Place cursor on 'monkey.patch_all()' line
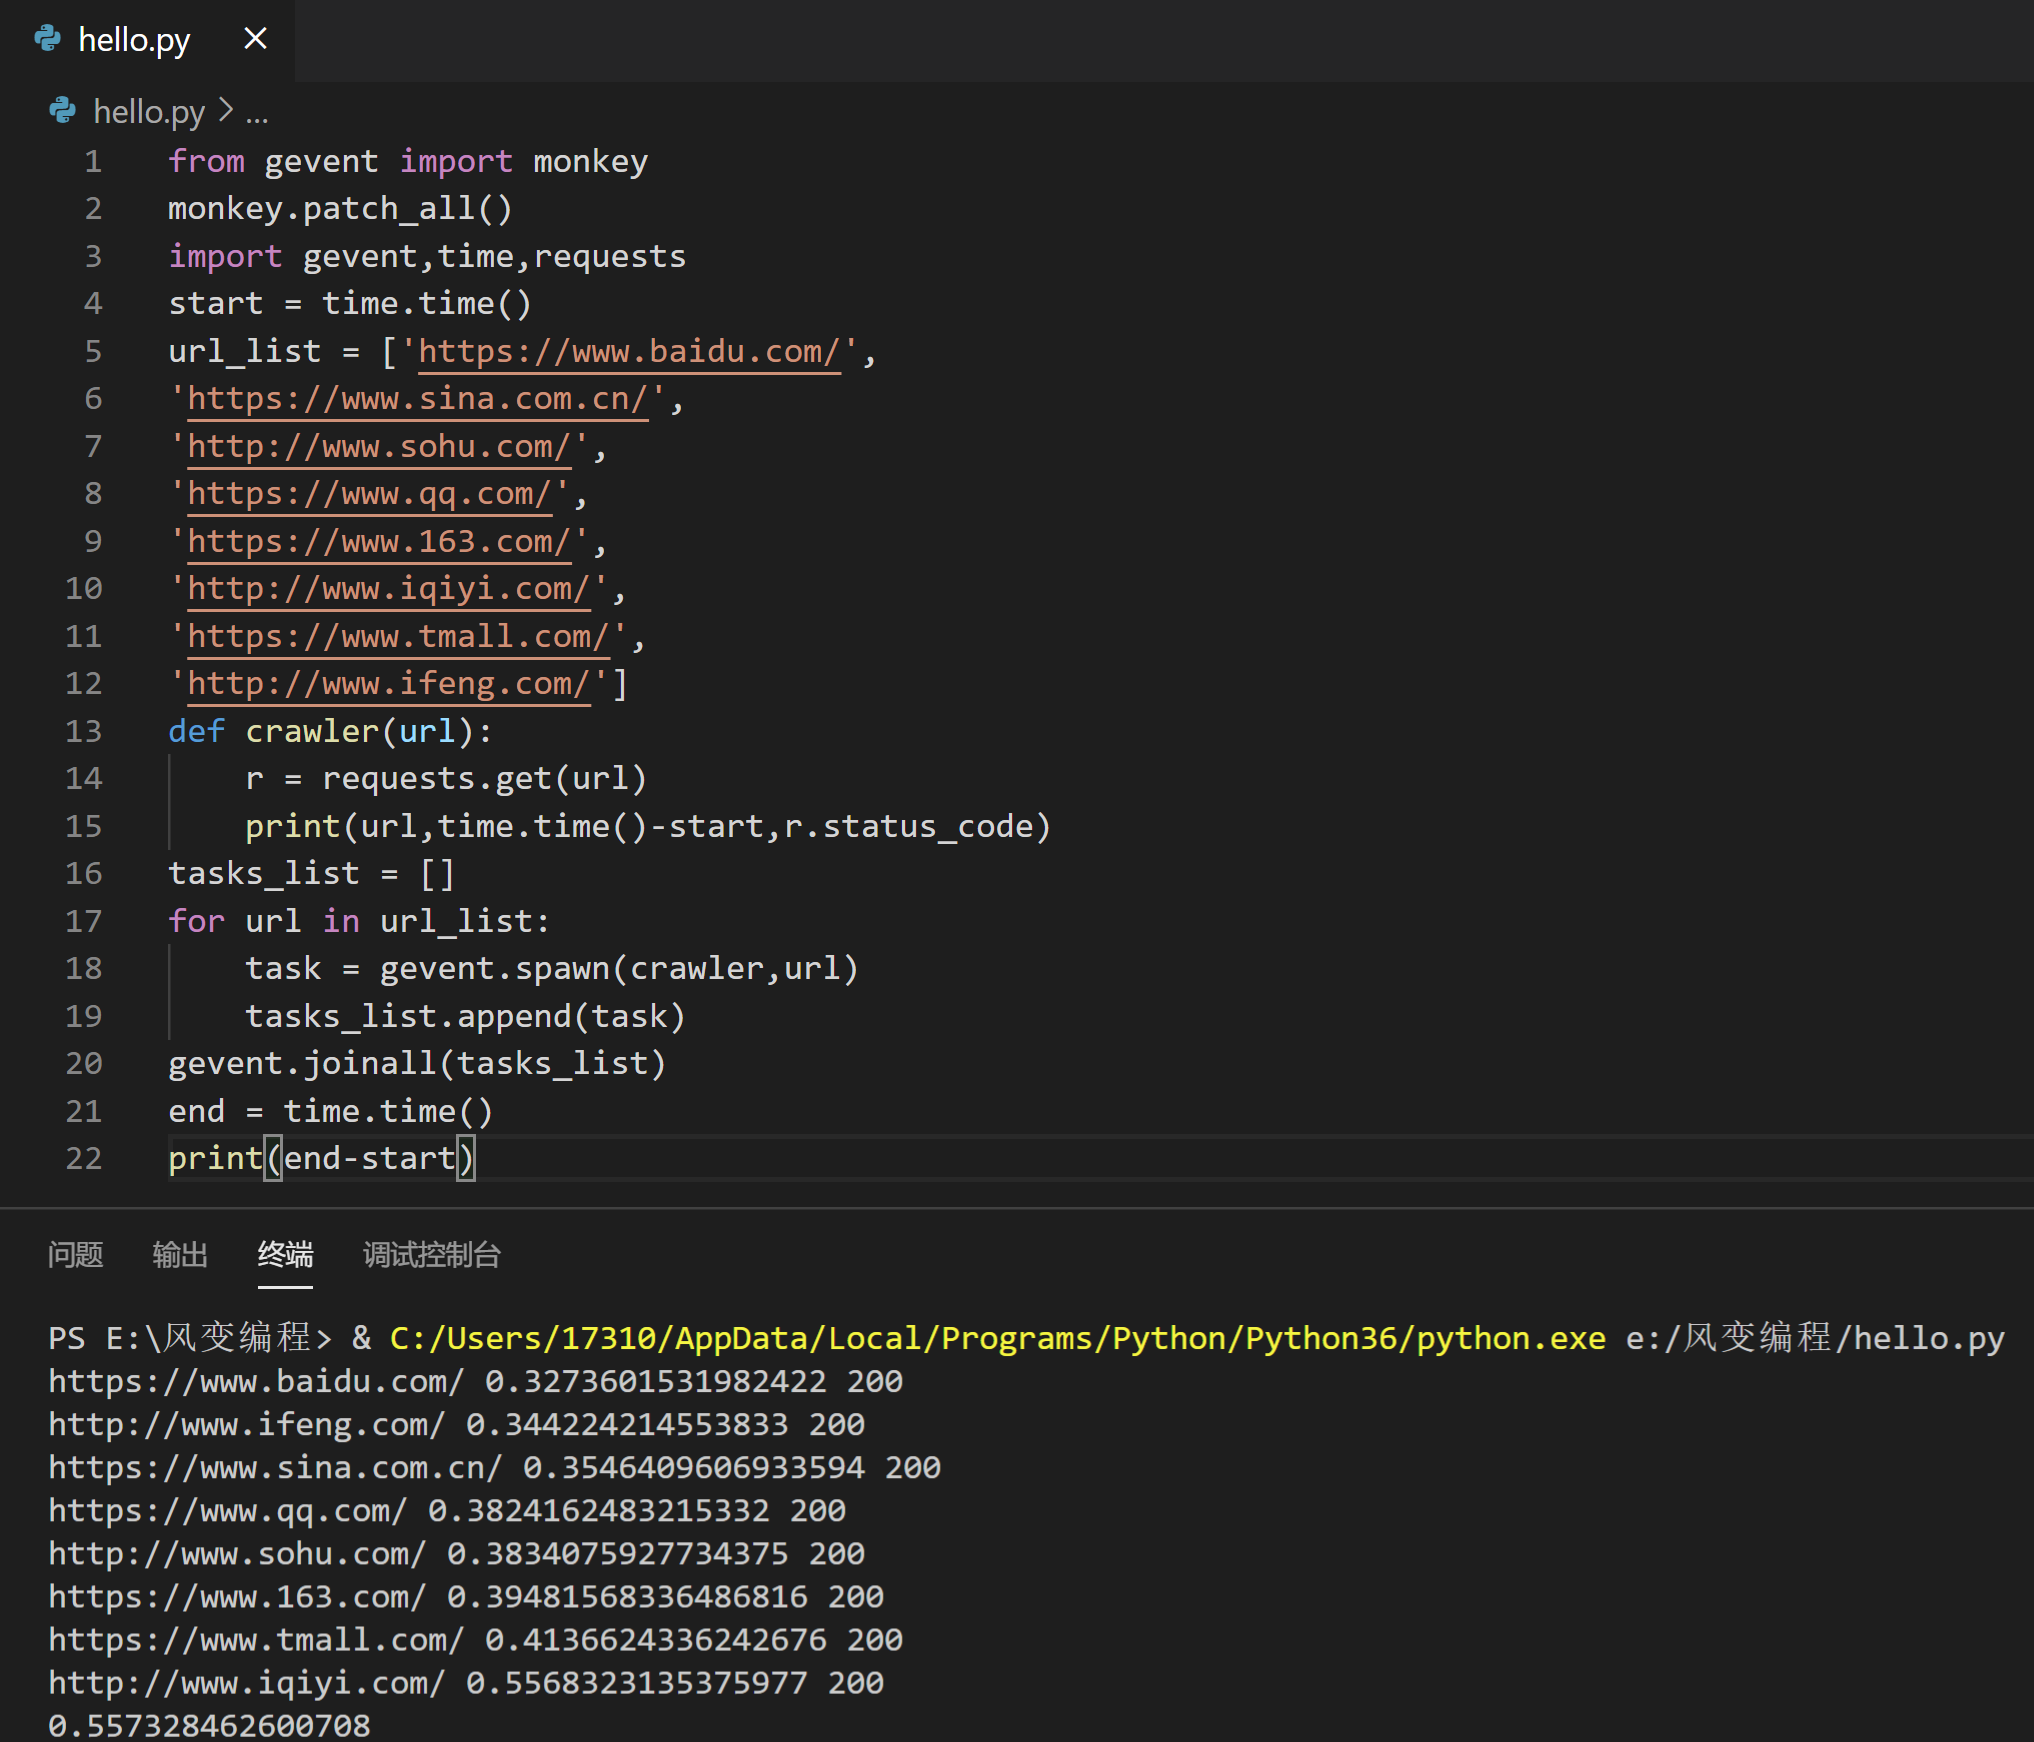2034x1742 pixels. pos(340,209)
